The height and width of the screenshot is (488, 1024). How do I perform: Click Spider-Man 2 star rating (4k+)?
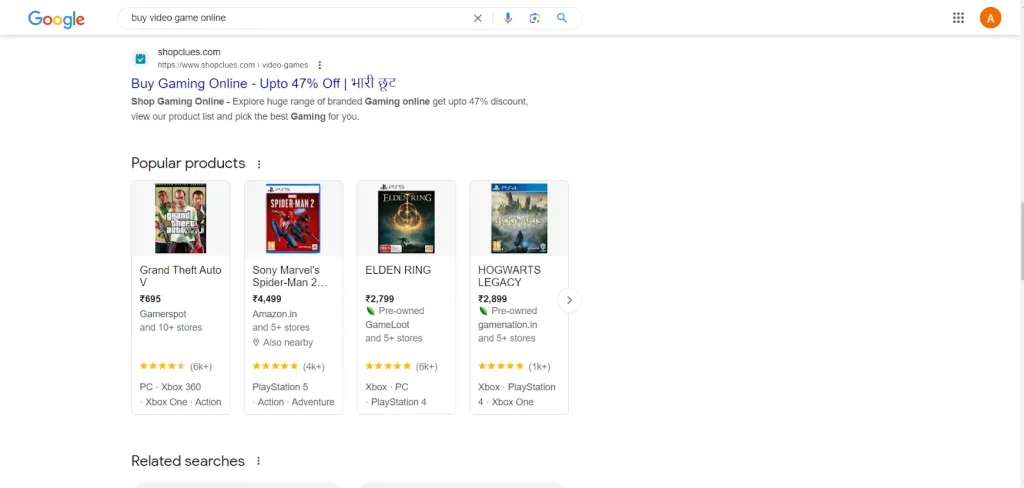click(x=289, y=366)
